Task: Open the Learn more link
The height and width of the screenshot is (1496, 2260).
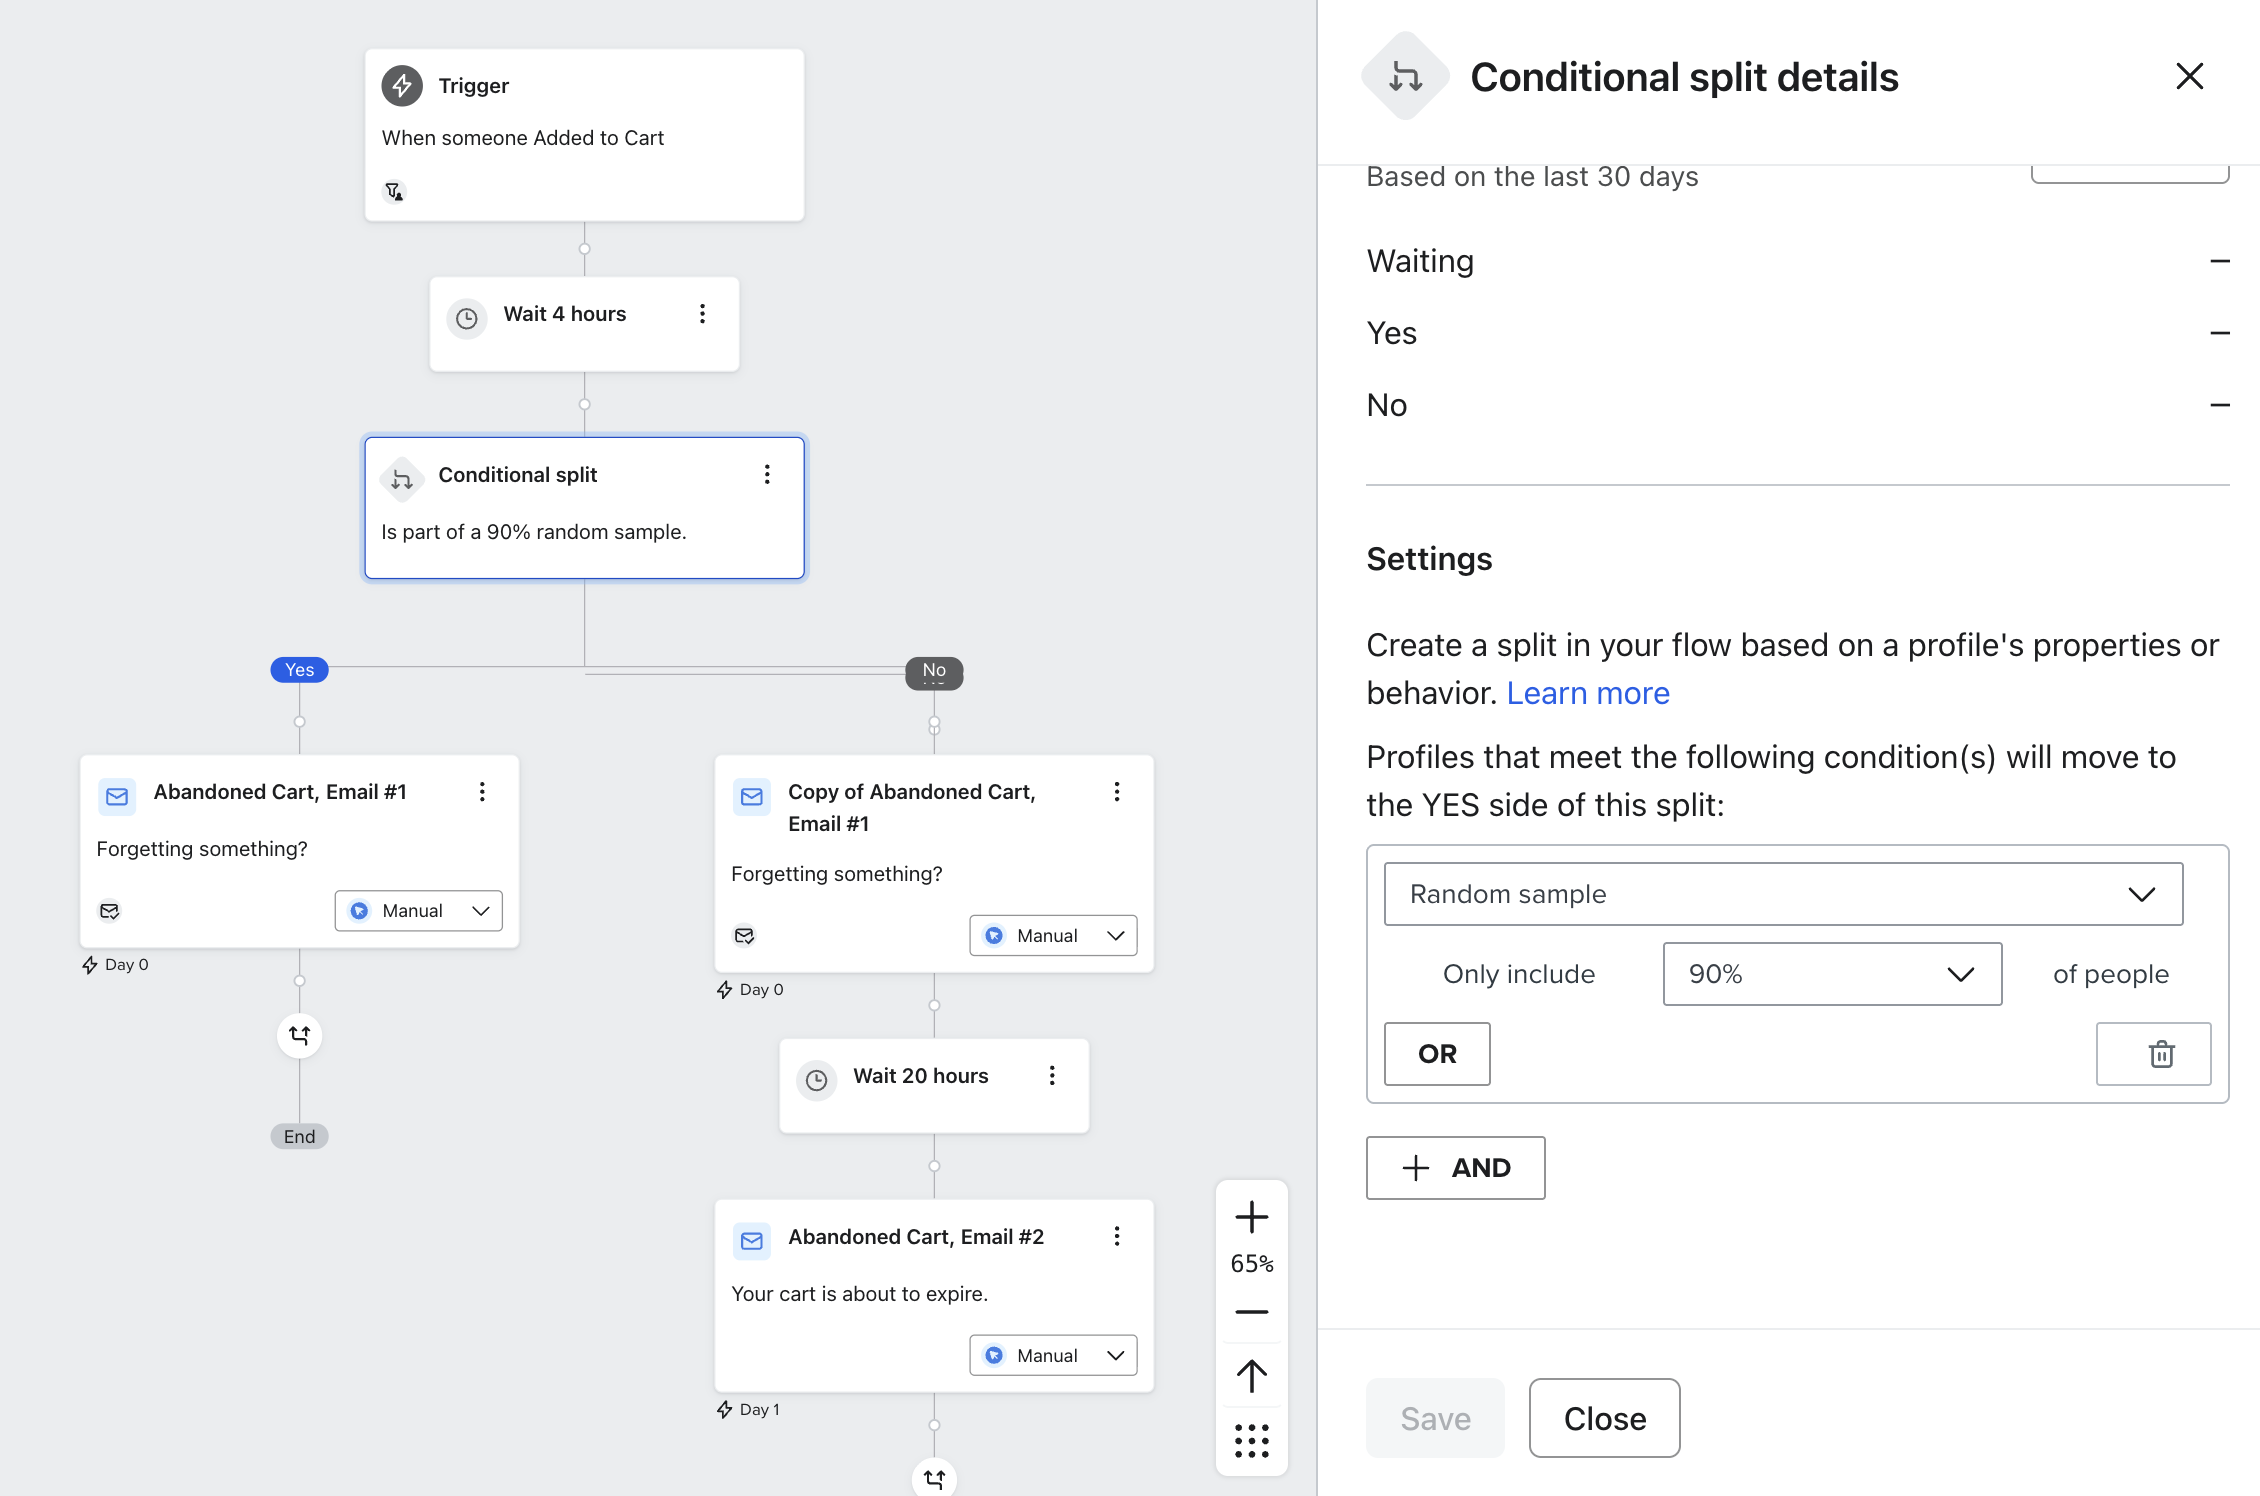Action: point(1588,693)
